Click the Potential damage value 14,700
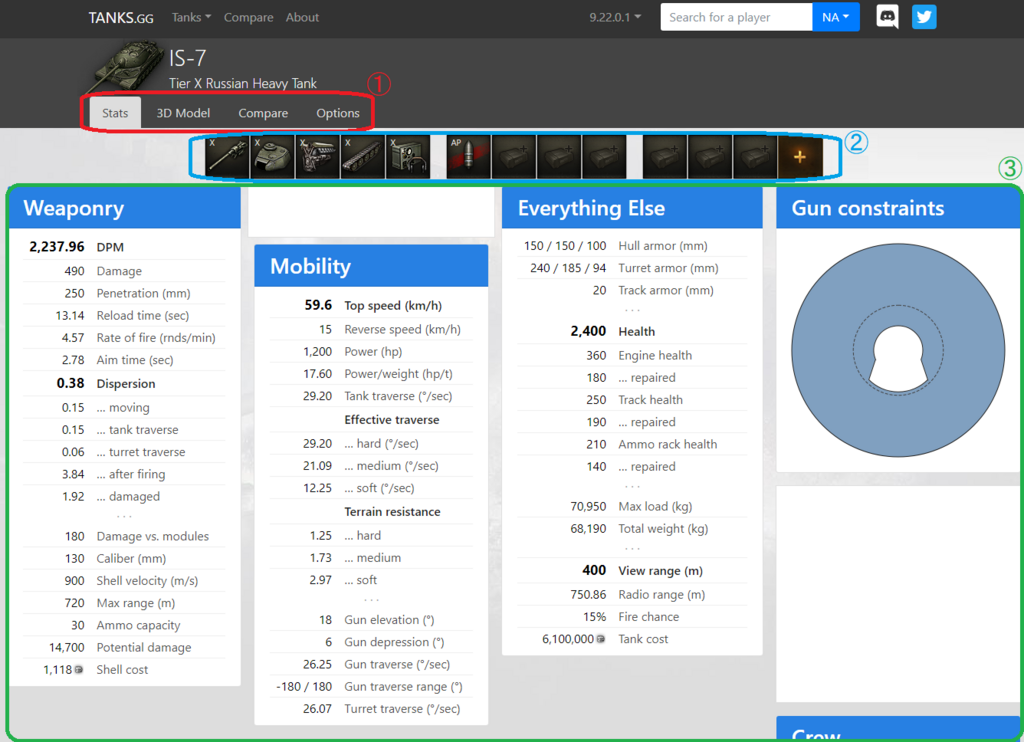This screenshot has height=742, width=1024. click(67, 647)
